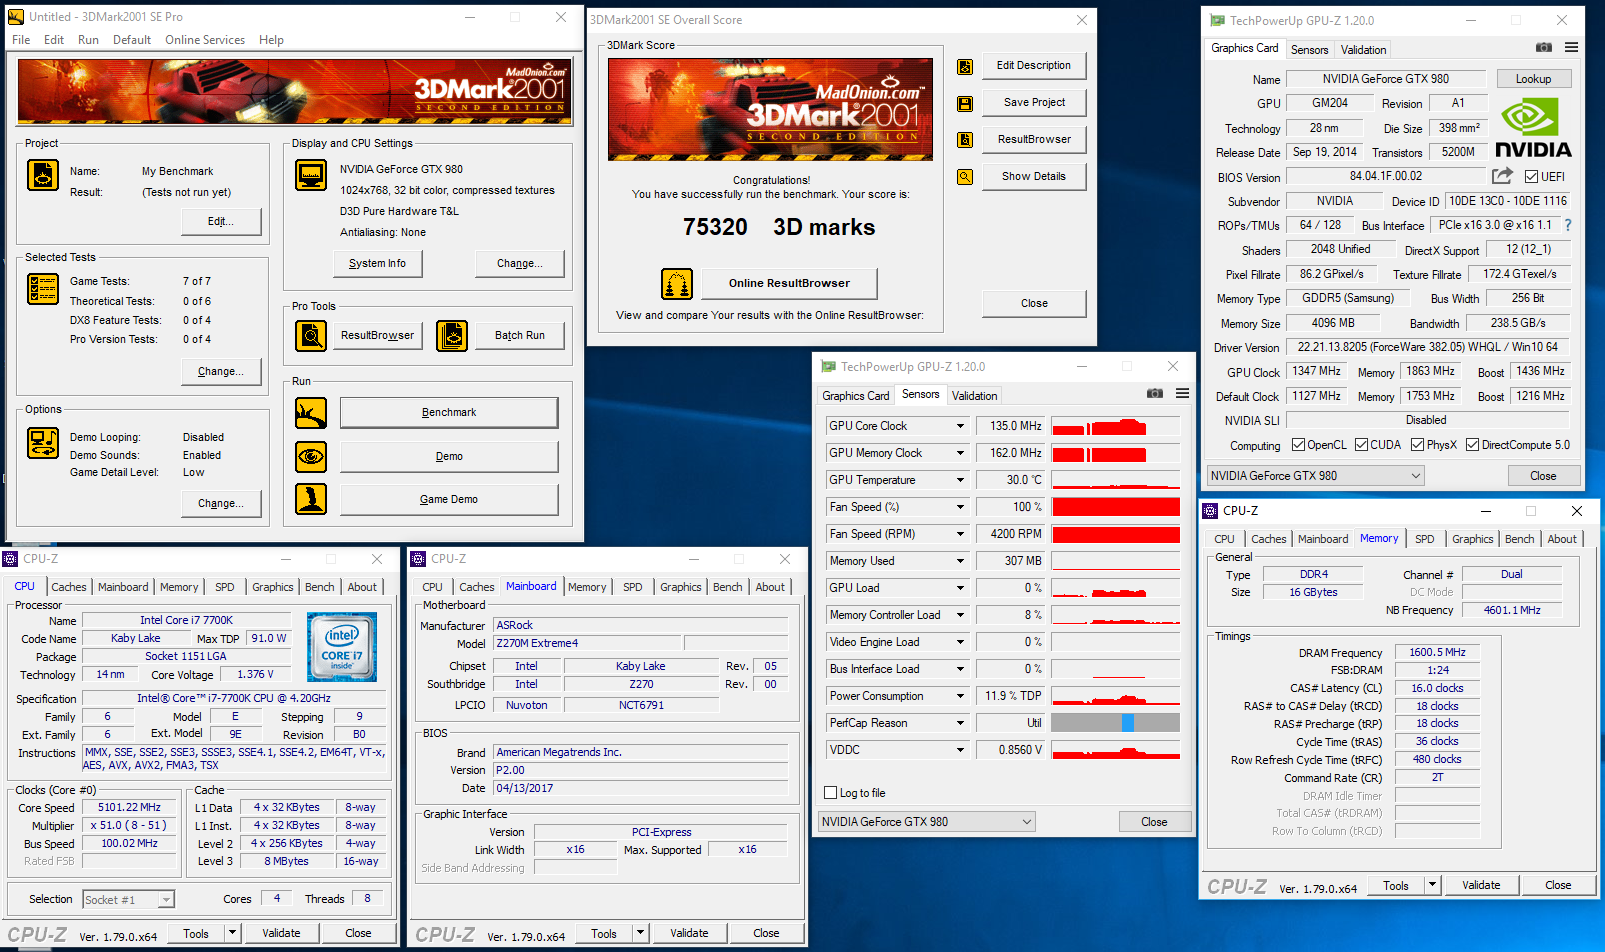This screenshot has width=1605, height=952.
Task: Toggle the DirectCompute 5.0 checkbox
Action: (1472, 445)
